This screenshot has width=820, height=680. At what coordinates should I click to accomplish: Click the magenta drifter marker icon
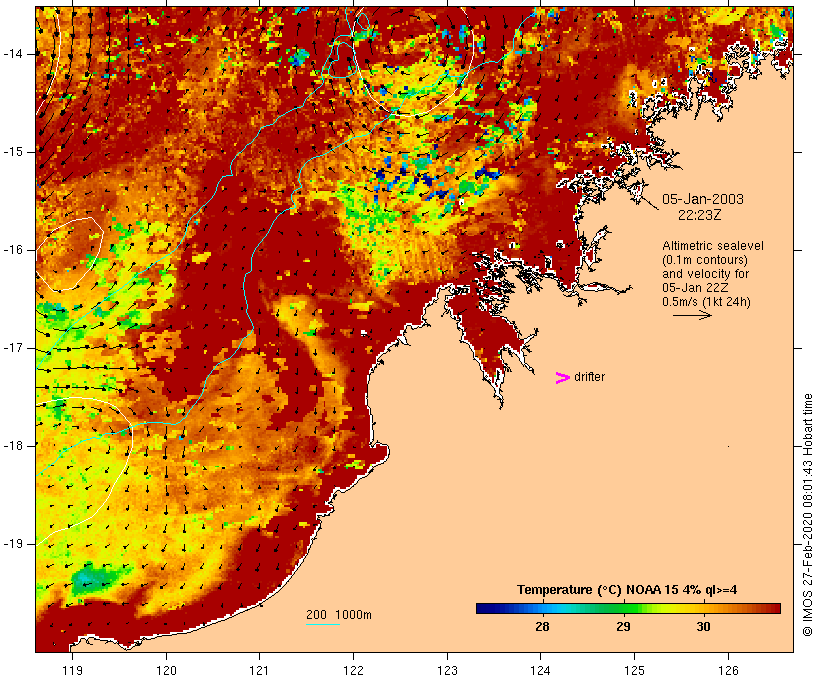563,378
